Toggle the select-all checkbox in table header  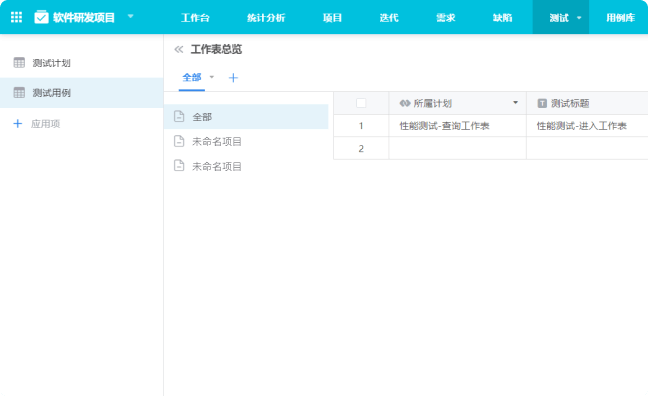tap(361, 103)
